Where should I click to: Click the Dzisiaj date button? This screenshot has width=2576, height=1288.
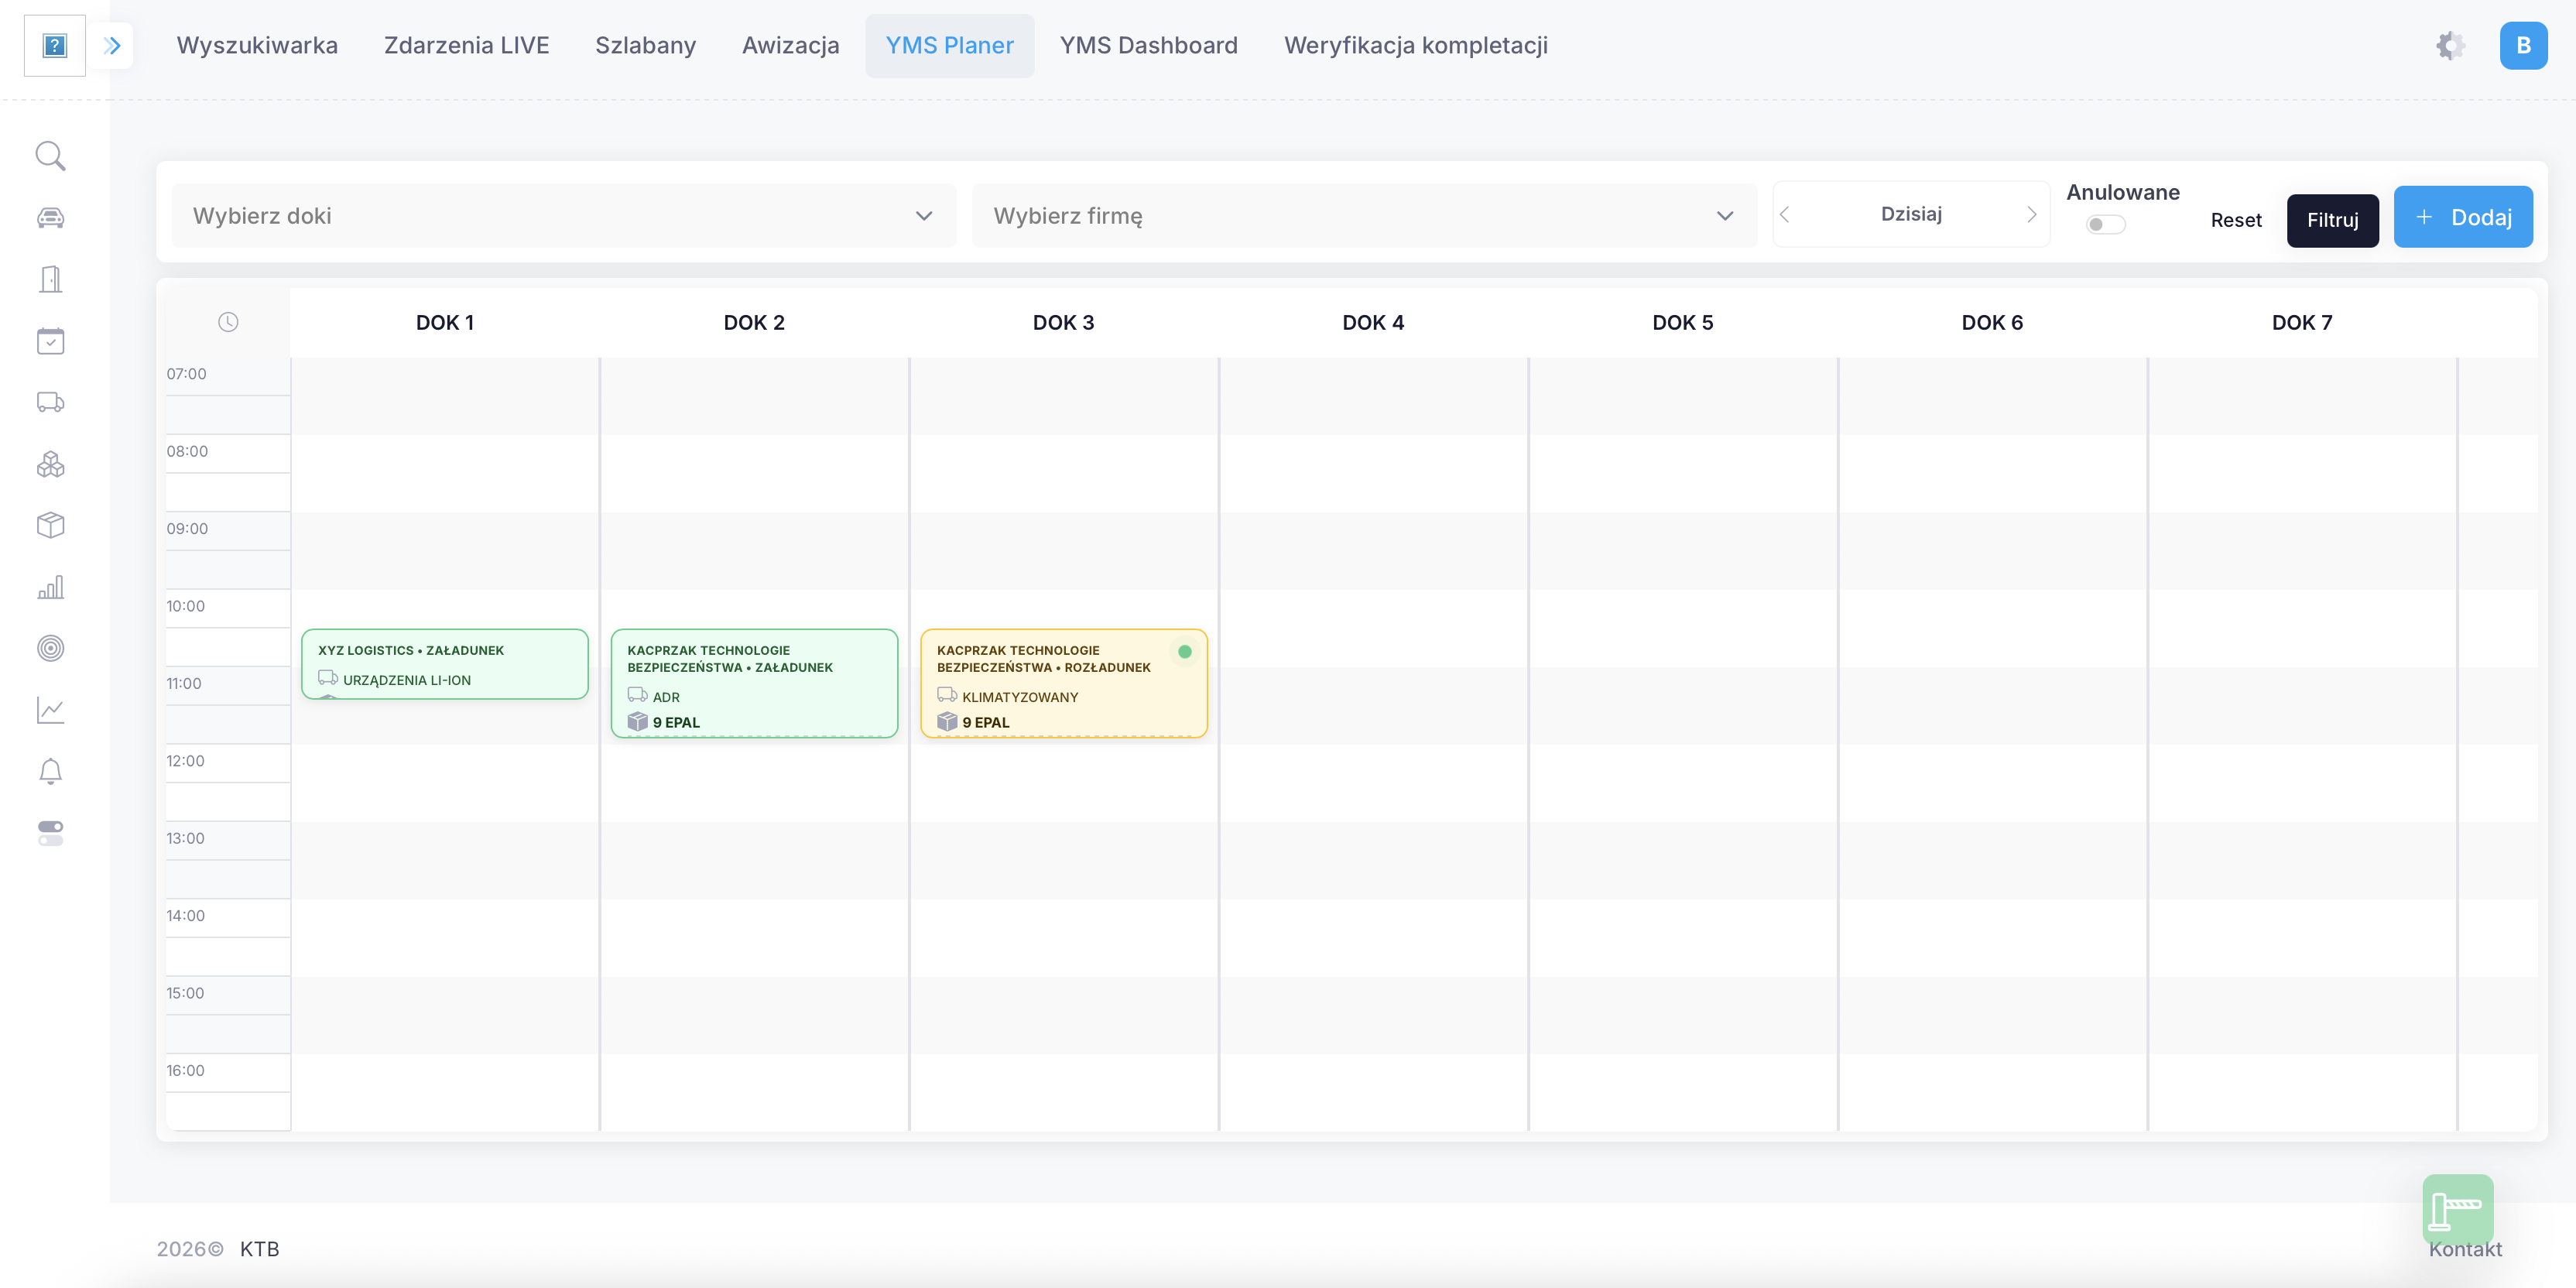click(x=1911, y=214)
